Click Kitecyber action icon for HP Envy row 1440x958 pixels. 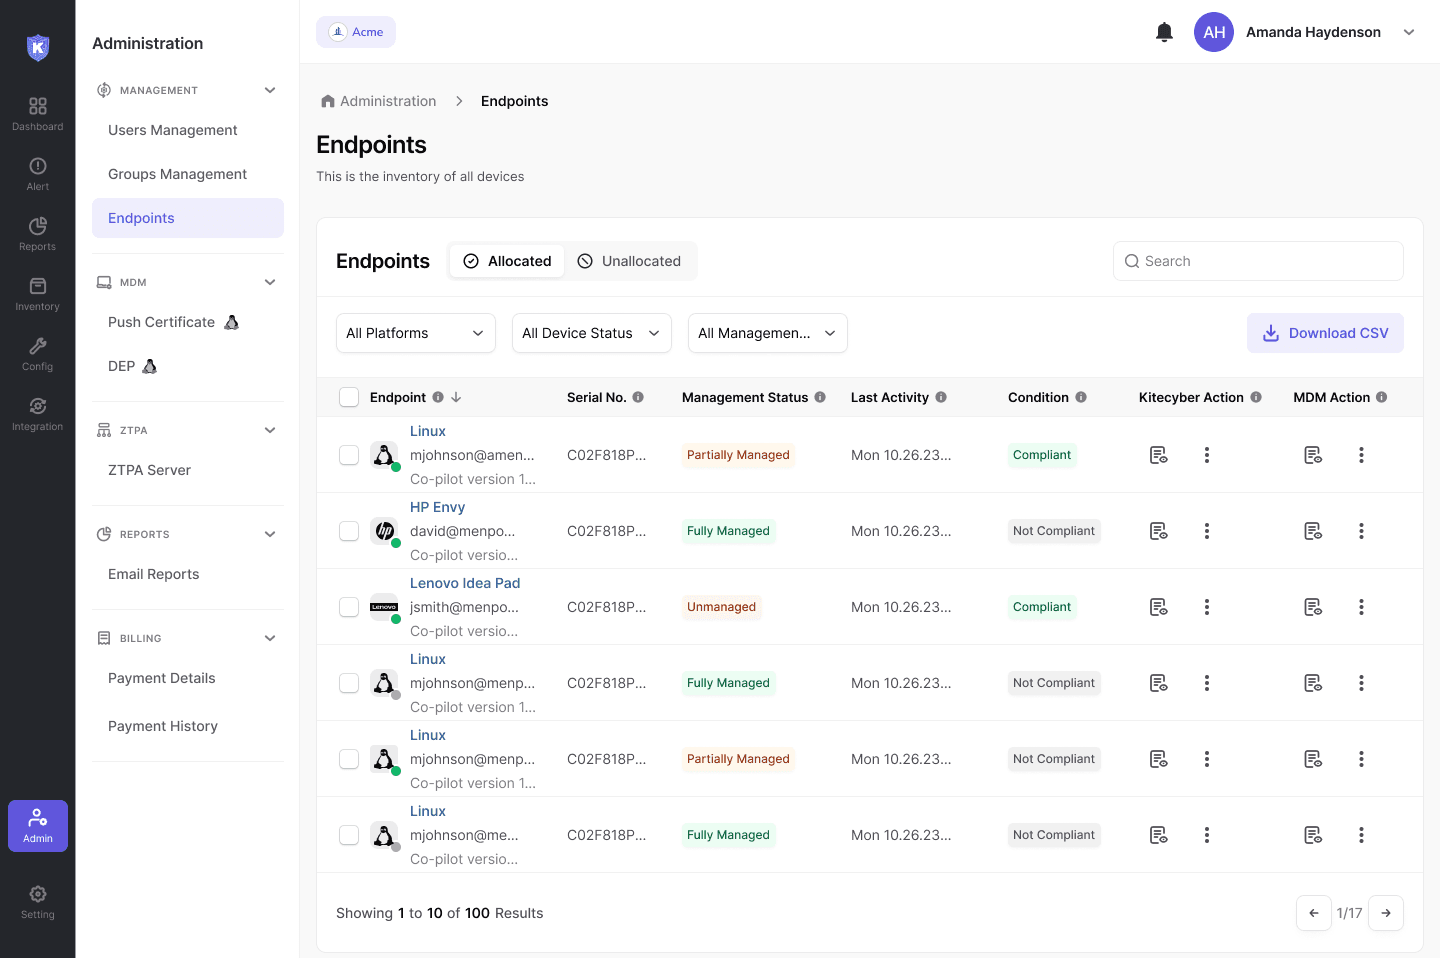pos(1158,531)
